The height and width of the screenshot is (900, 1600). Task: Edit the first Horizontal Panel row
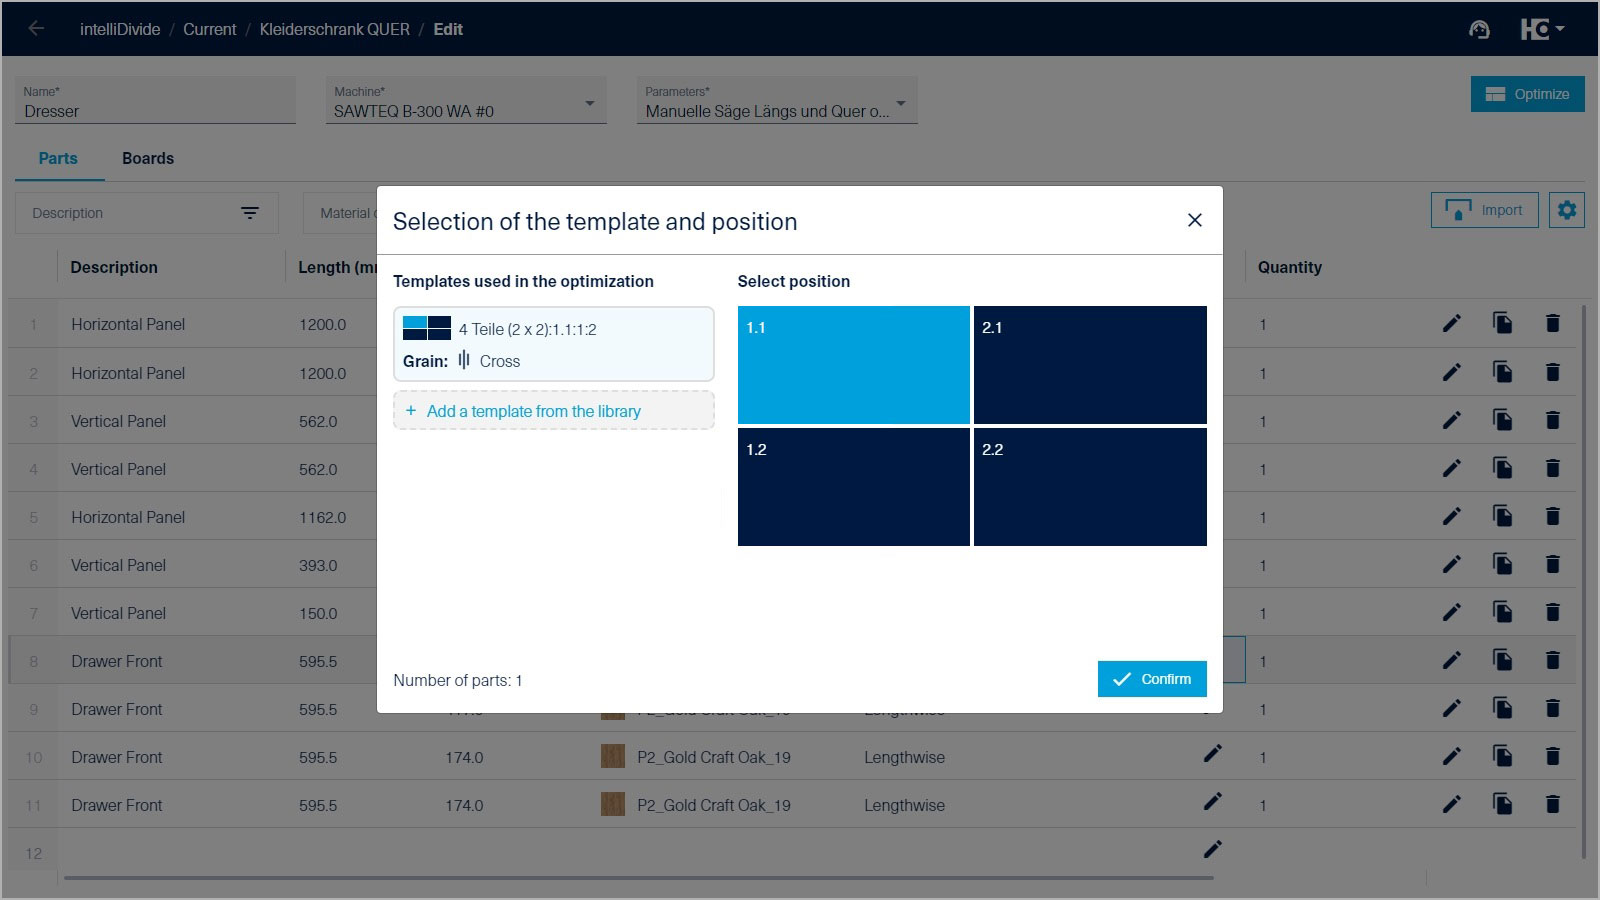[1451, 323]
